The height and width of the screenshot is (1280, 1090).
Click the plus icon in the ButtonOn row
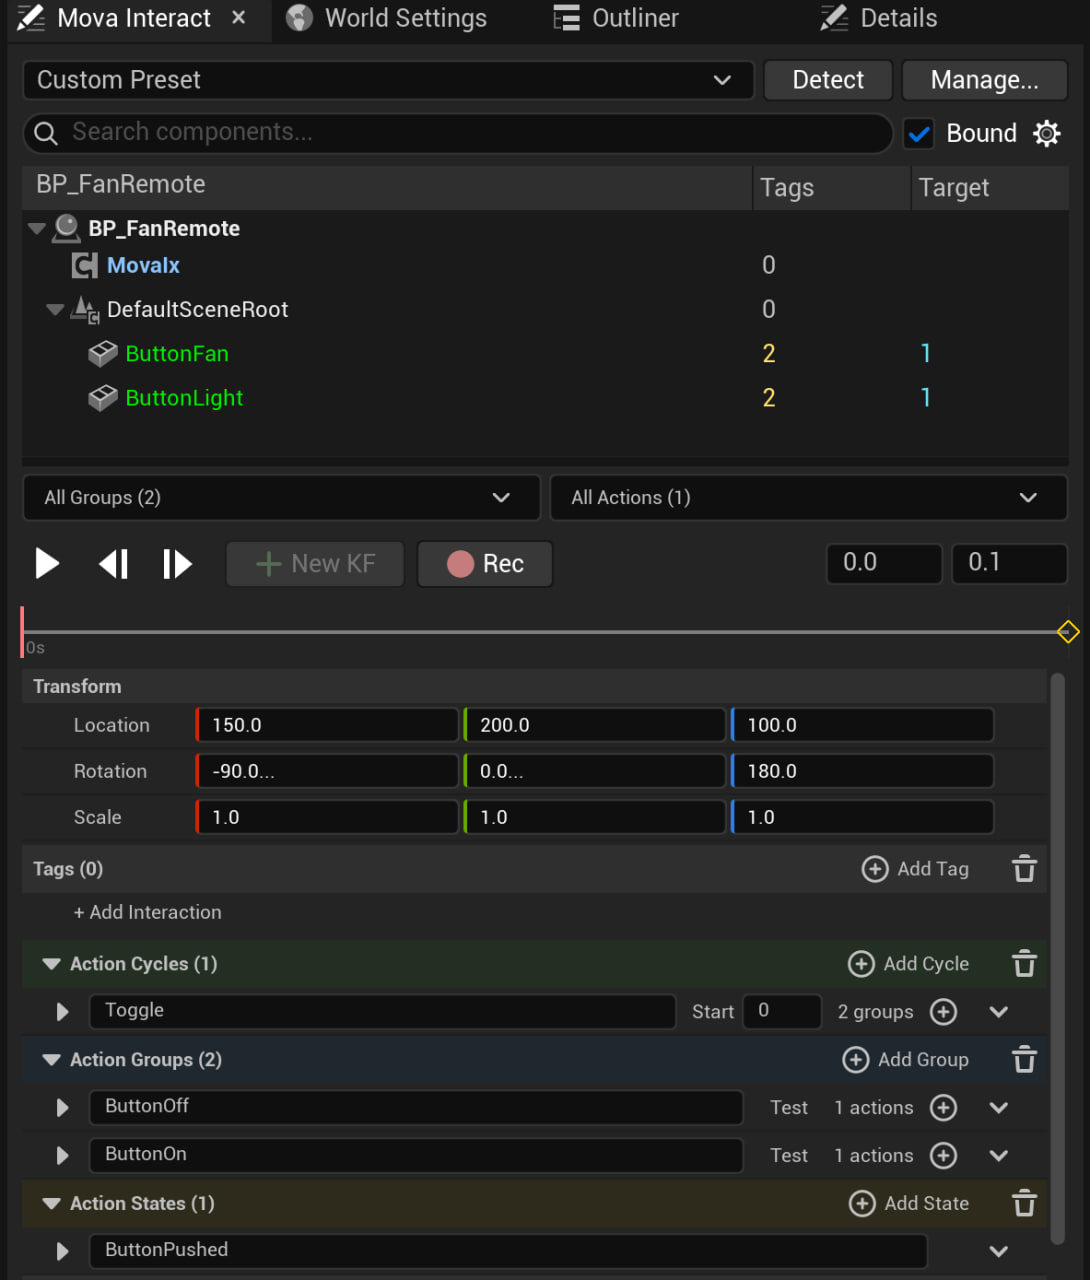tap(943, 1155)
